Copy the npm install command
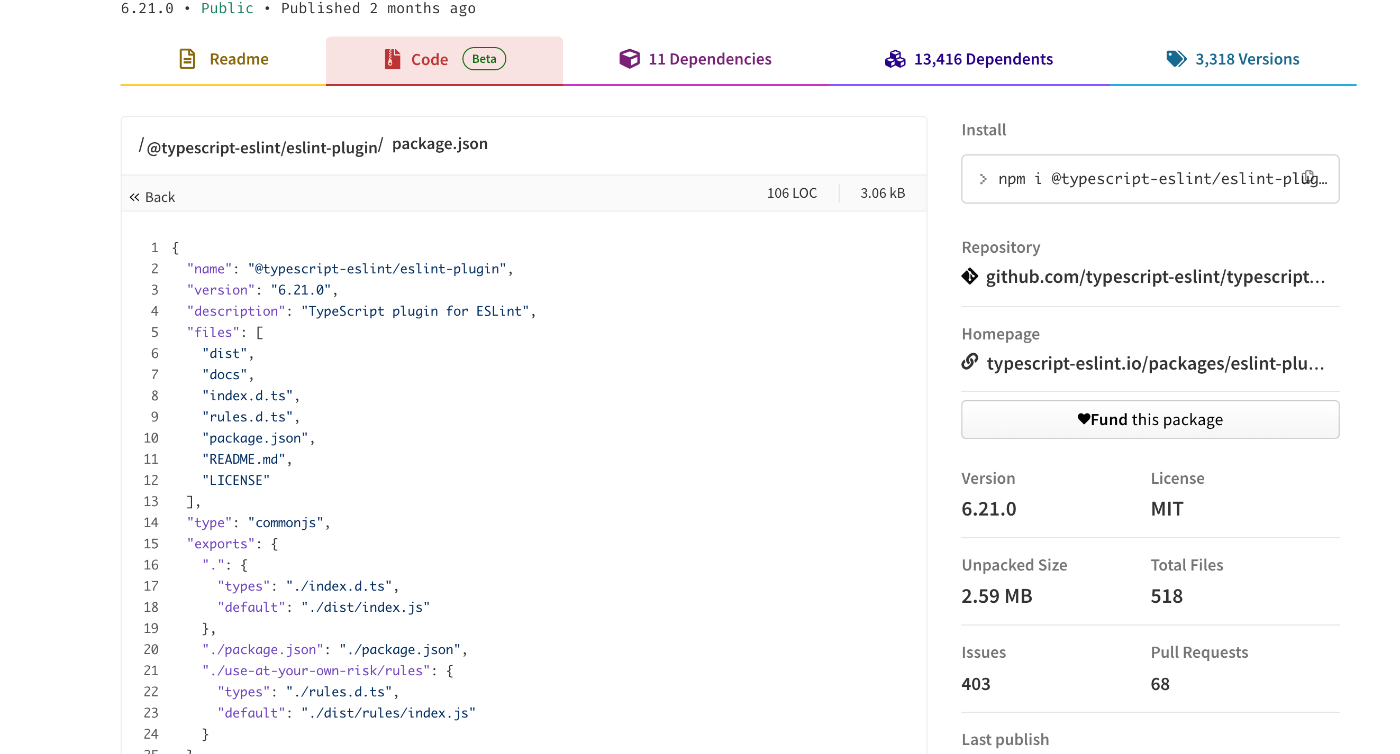The height and width of the screenshot is (754, 1400). [1309, 177]
